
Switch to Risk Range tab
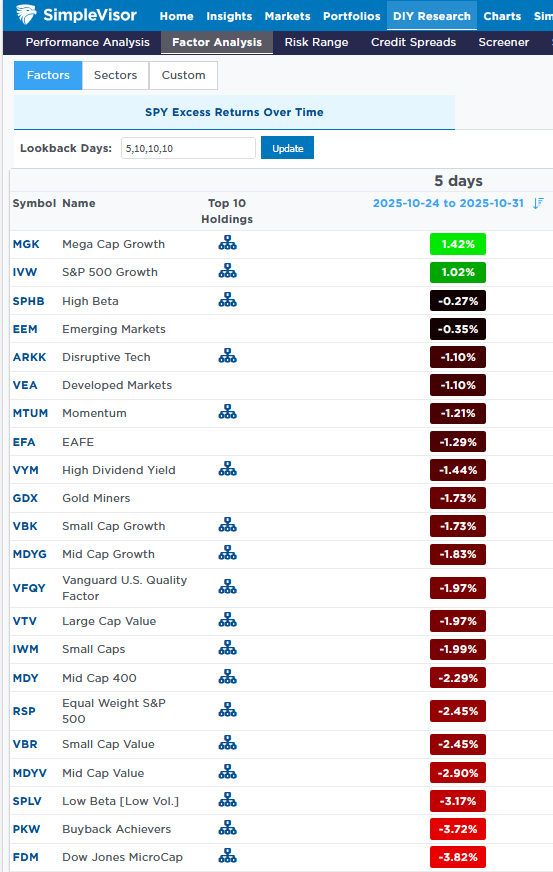click(317, 42)
